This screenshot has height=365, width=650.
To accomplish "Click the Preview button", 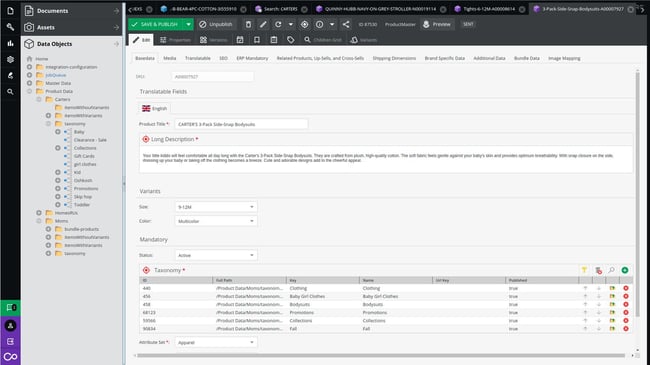I will click(x=437, y=24).
